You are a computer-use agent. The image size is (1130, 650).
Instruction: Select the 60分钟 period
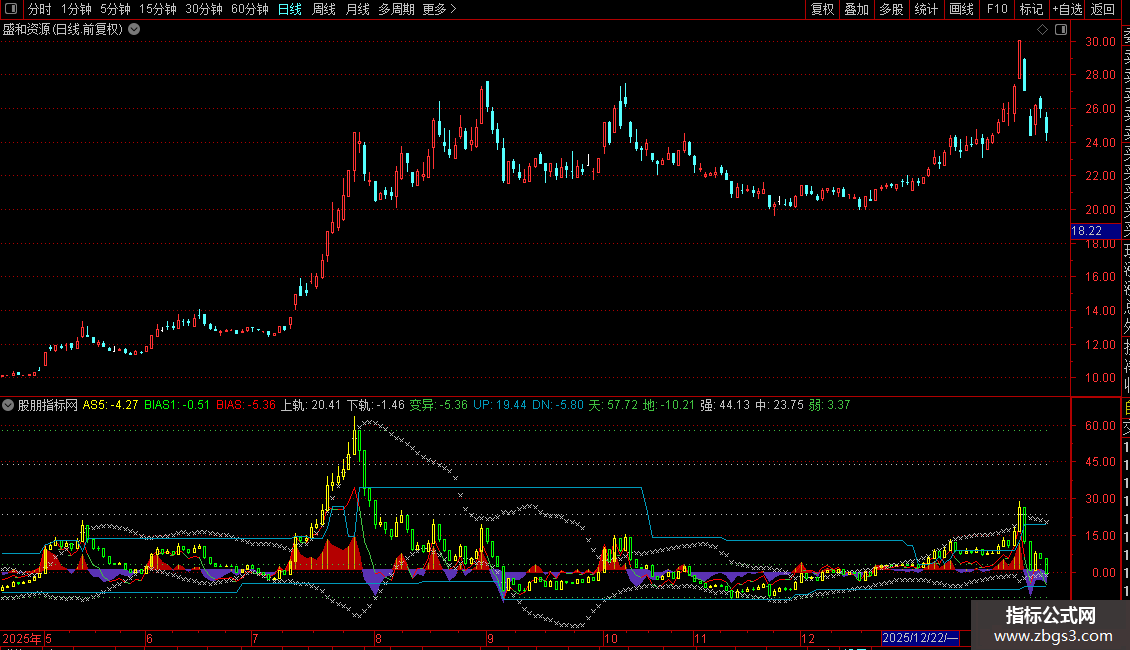click(250, 9)
